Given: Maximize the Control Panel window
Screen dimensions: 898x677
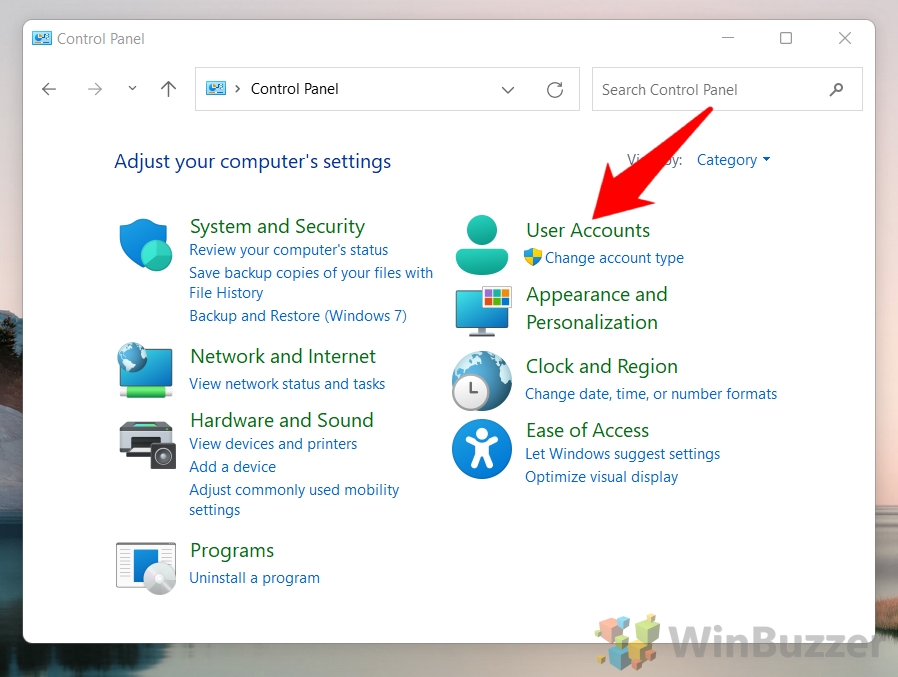Looking at the screenshot, I should [x=786, y=38].
